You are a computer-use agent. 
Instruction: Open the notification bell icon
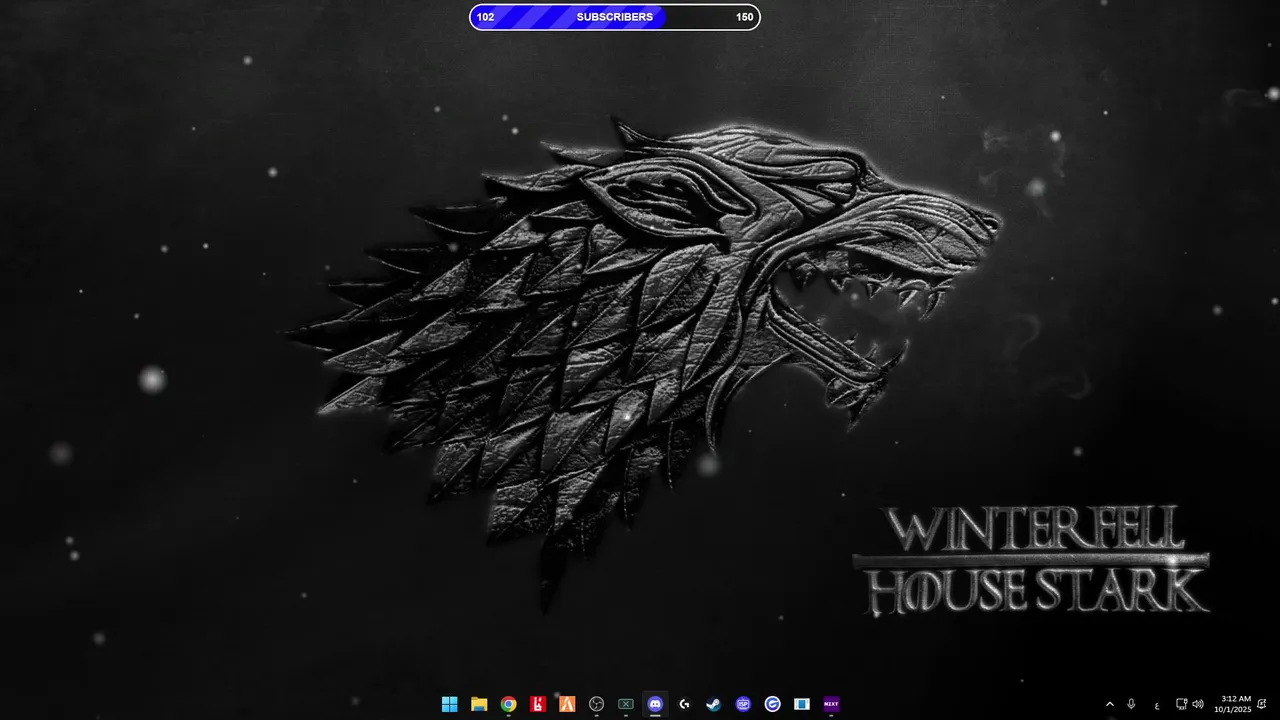coord(1262,704)
